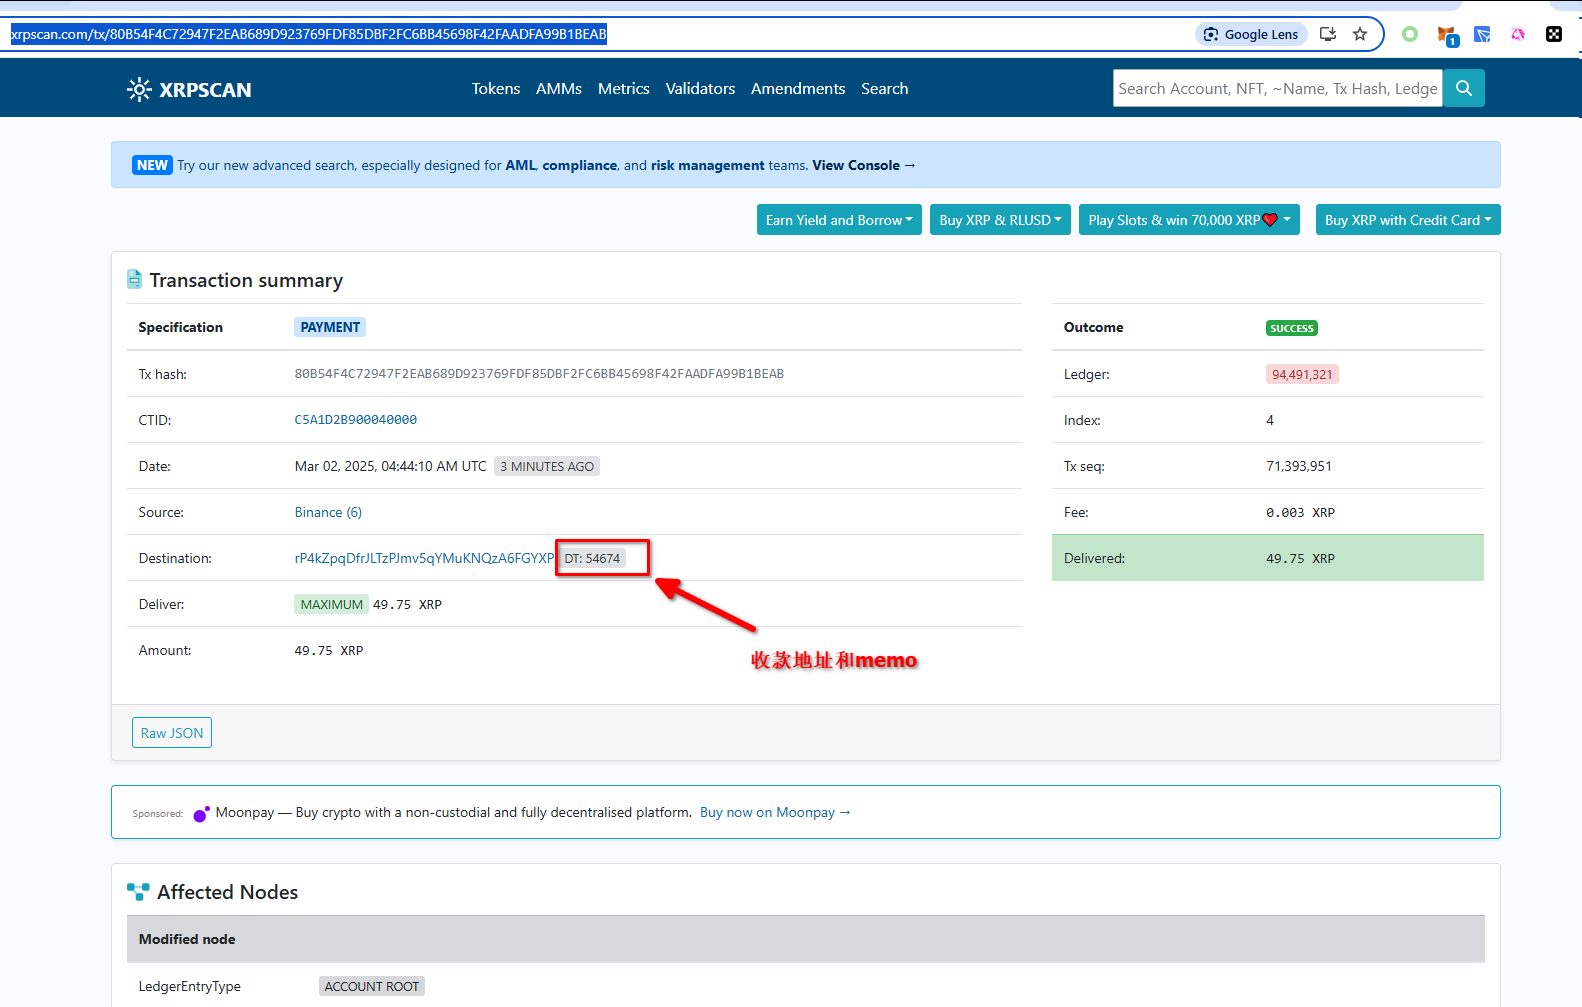Open Google Lens in address bar
Screen dimensions: 1582x1007
(1251, 34)
